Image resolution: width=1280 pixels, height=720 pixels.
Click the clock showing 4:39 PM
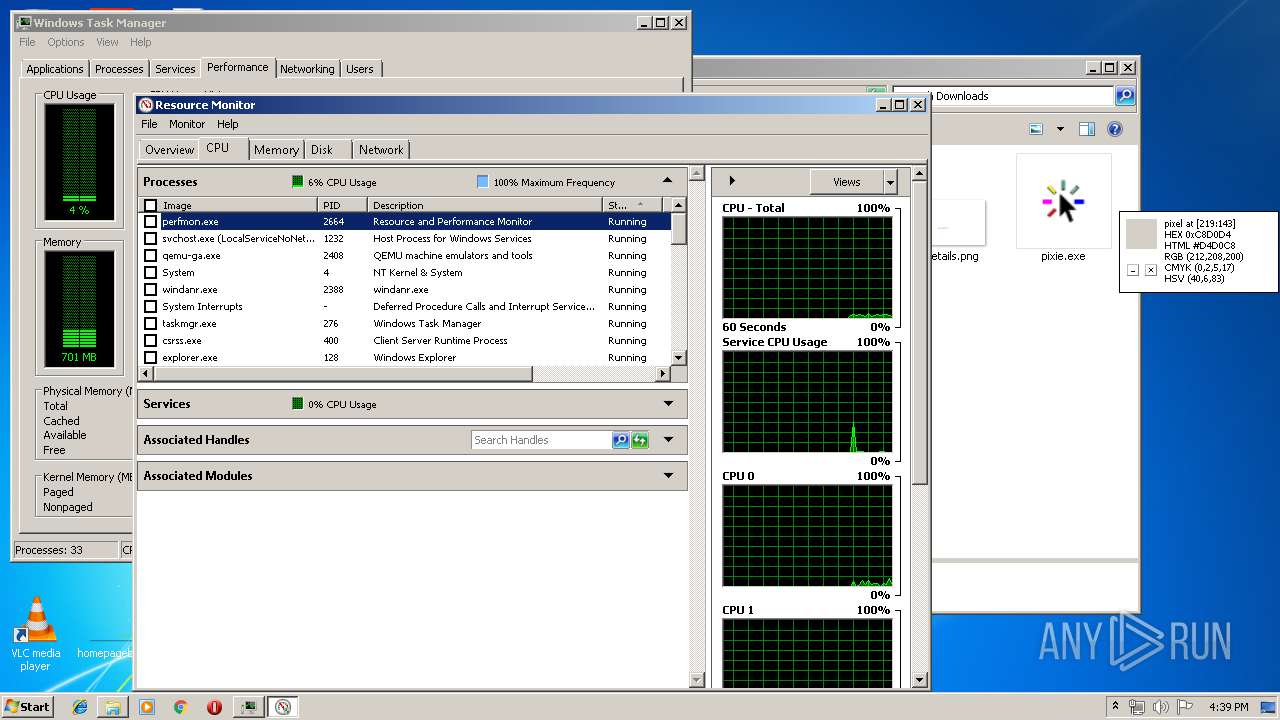(x=1228, y=707)
